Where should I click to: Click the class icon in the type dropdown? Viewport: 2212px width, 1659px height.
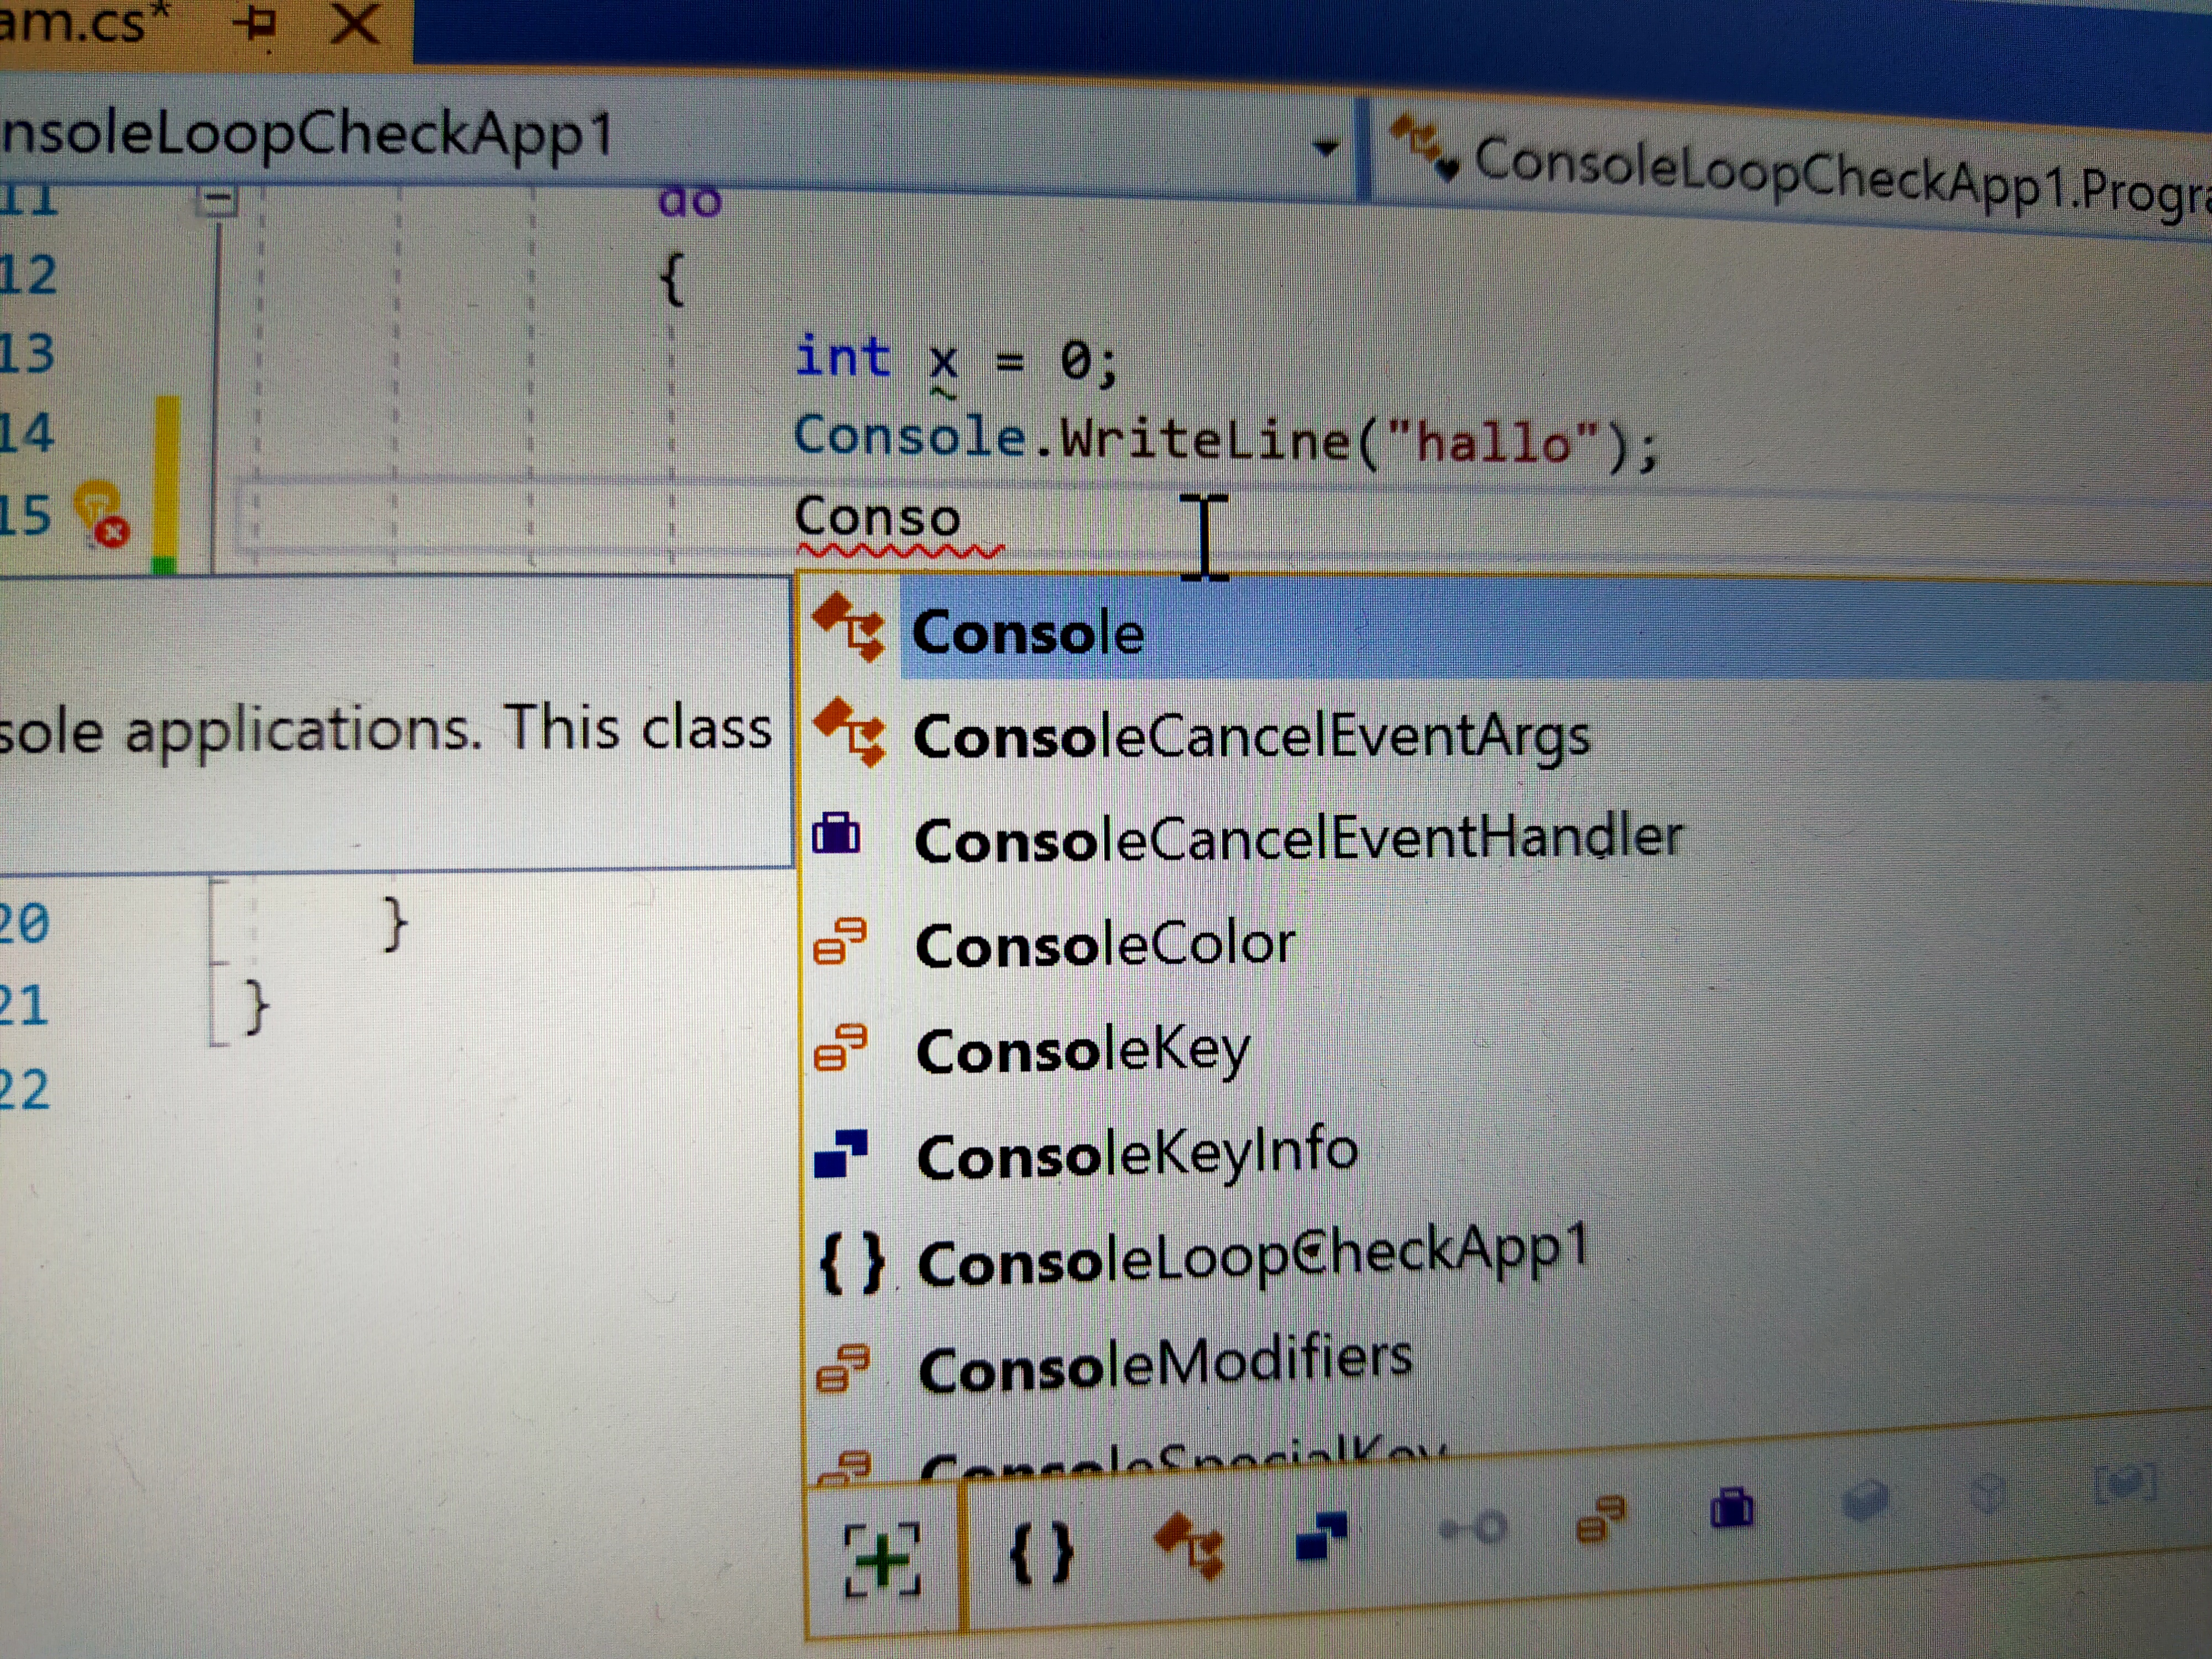point(1424,149)
